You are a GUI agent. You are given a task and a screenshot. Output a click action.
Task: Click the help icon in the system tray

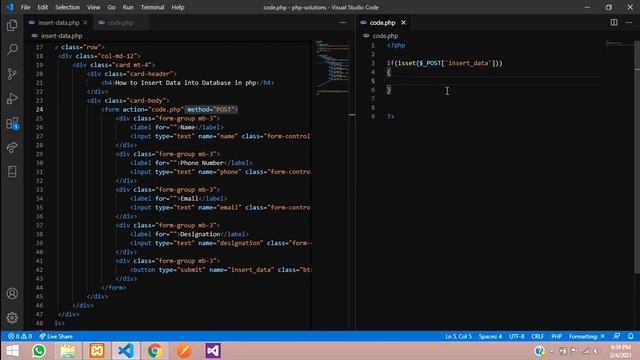[x=539, y=351]
